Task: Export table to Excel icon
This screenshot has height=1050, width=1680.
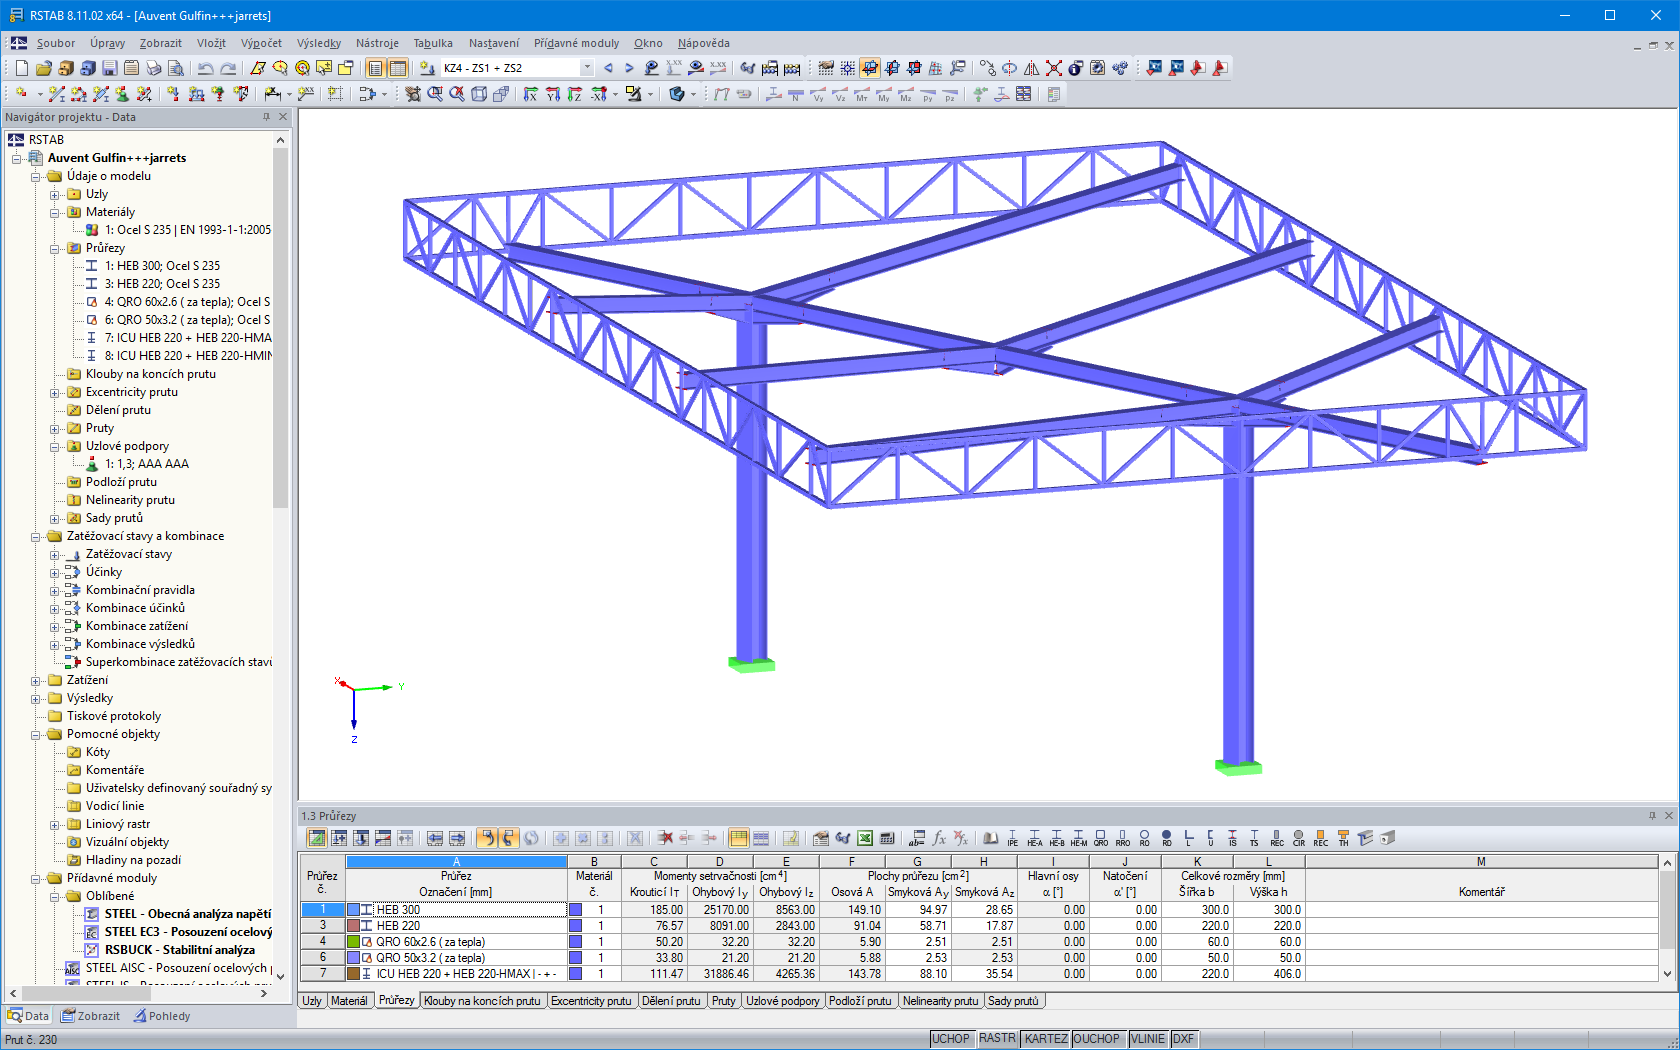Action: (865, 838)
